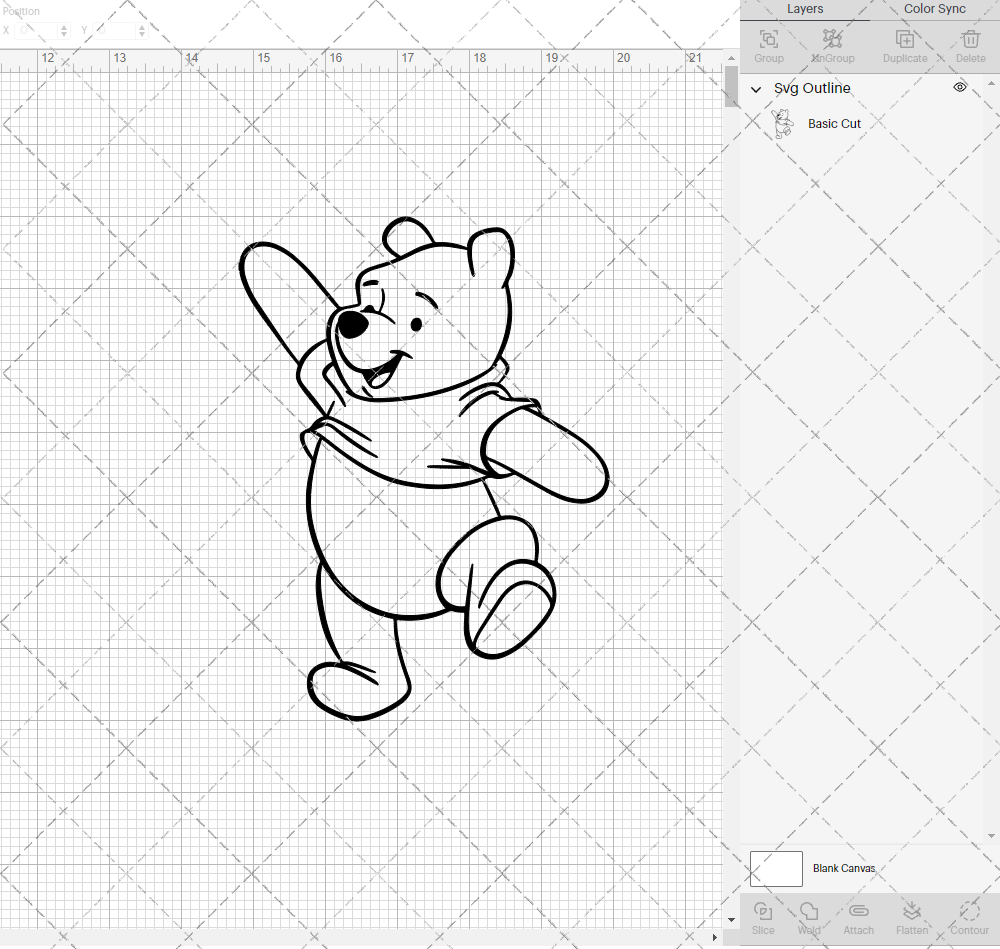The width and height of the screenshot is (1000, 949).
Task: Switch to the Color Sync tab
Action: coord(934,9)
